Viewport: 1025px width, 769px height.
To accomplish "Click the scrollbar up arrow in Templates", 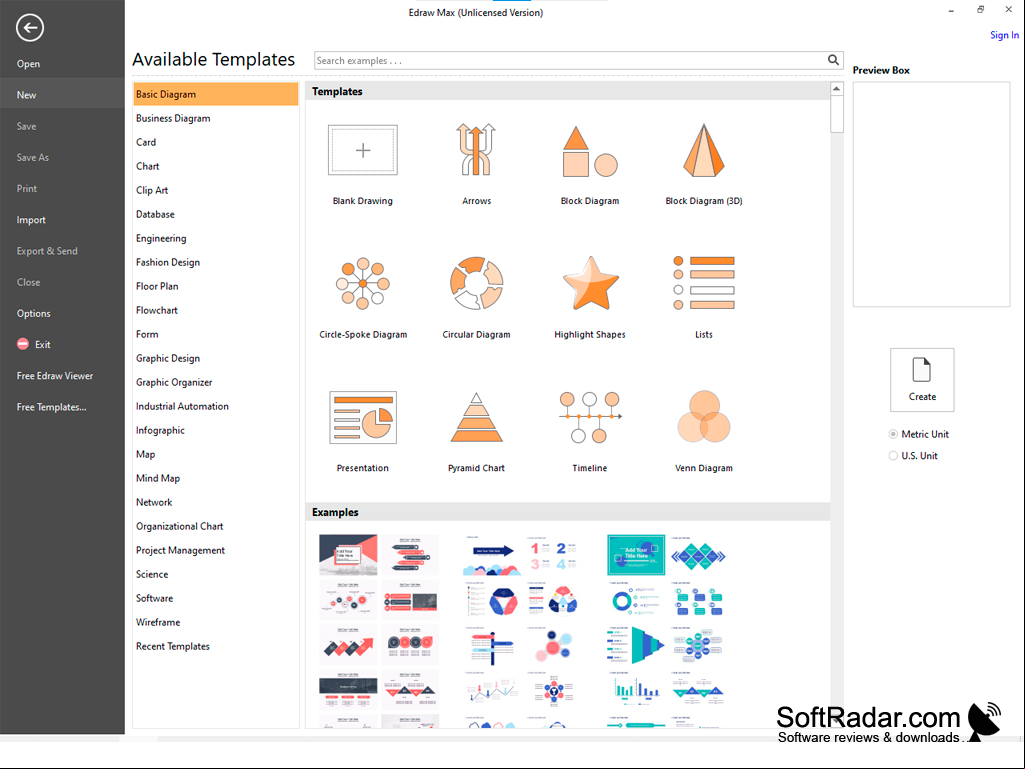I will point(837,89).
